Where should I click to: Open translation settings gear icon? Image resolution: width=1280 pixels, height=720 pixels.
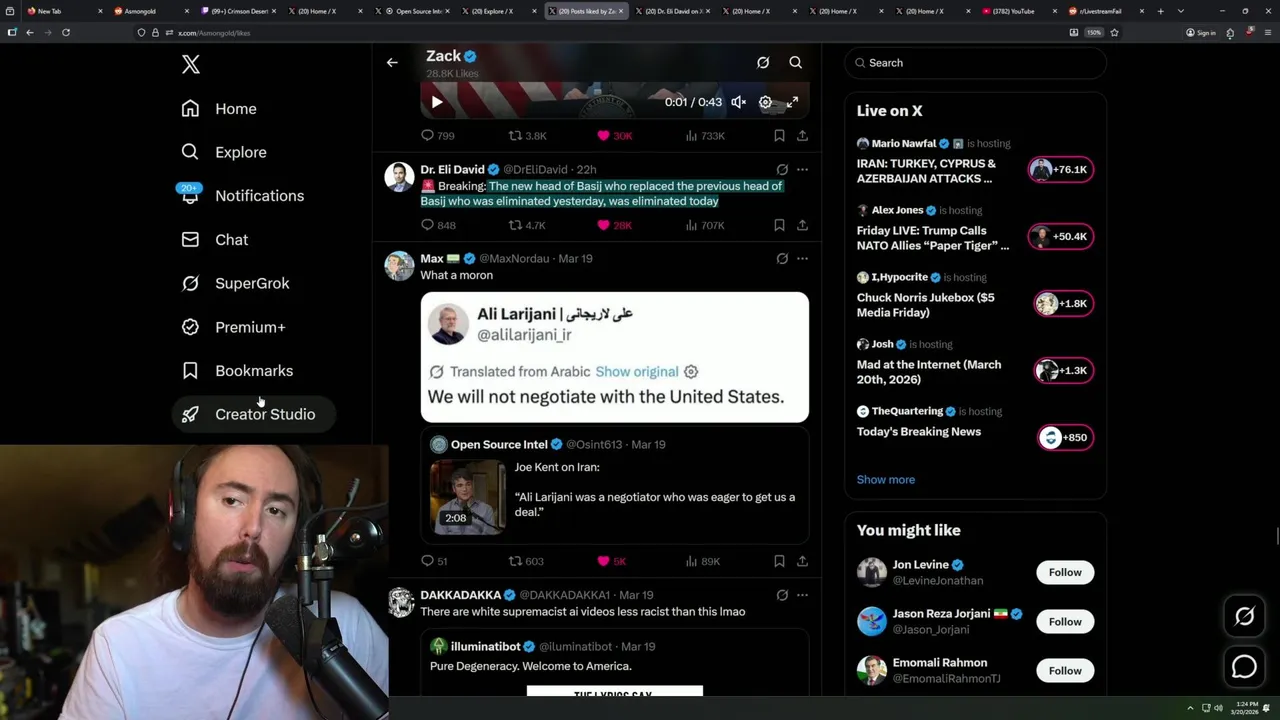pos(690,371)
